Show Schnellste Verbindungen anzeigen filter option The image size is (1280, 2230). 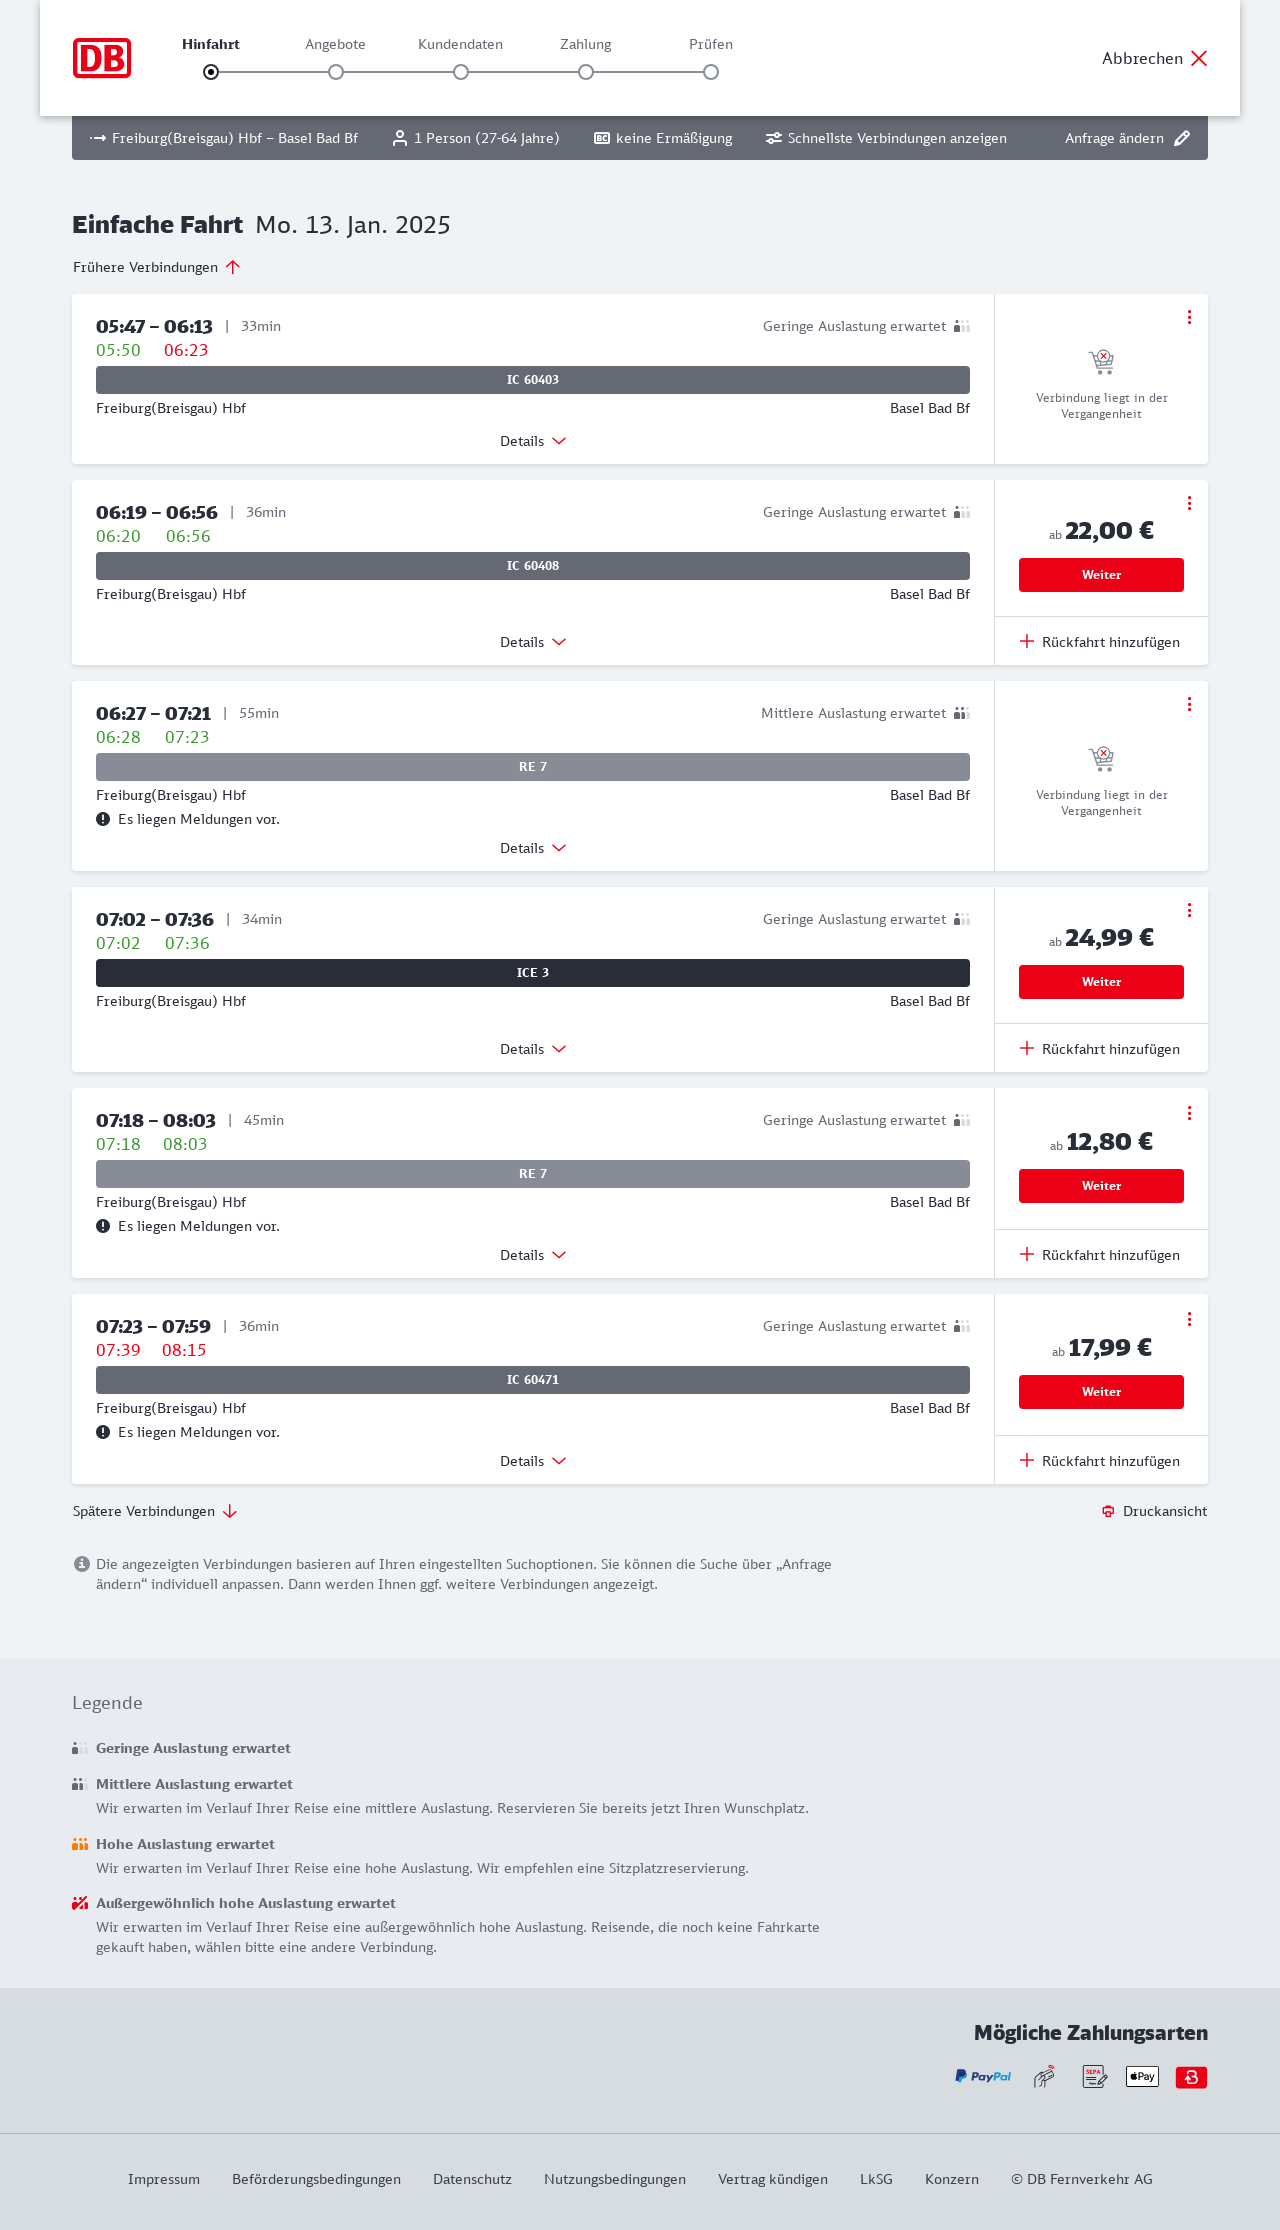tap(887, 138)
